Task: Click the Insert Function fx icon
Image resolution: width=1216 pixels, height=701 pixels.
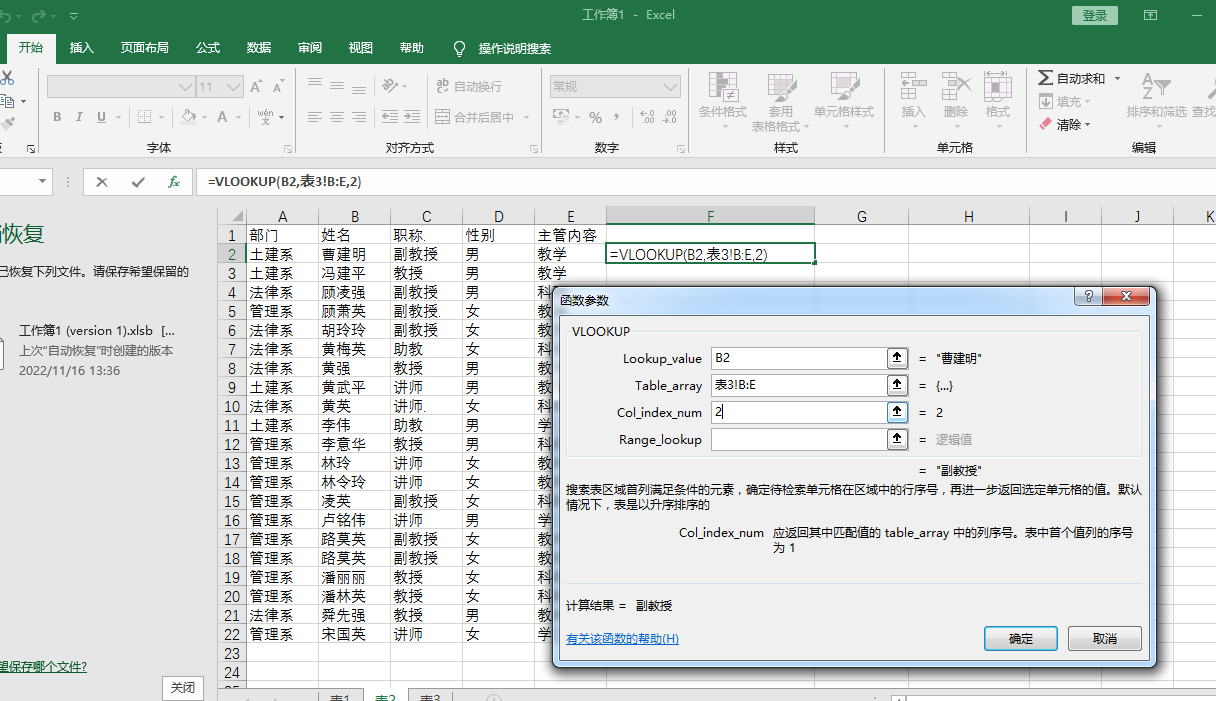Action: point(173,182)
